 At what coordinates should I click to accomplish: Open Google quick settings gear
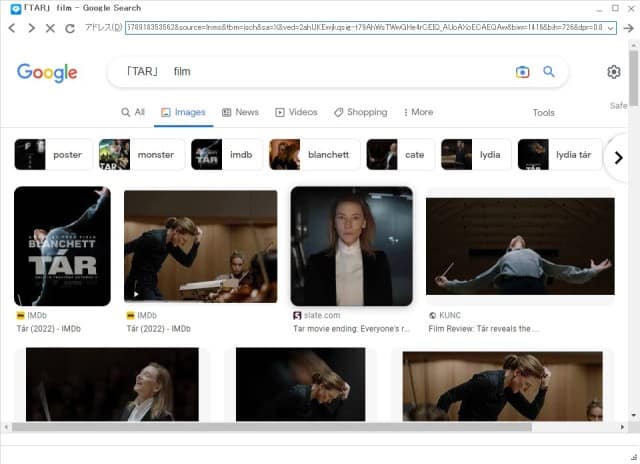pos(613,72)
